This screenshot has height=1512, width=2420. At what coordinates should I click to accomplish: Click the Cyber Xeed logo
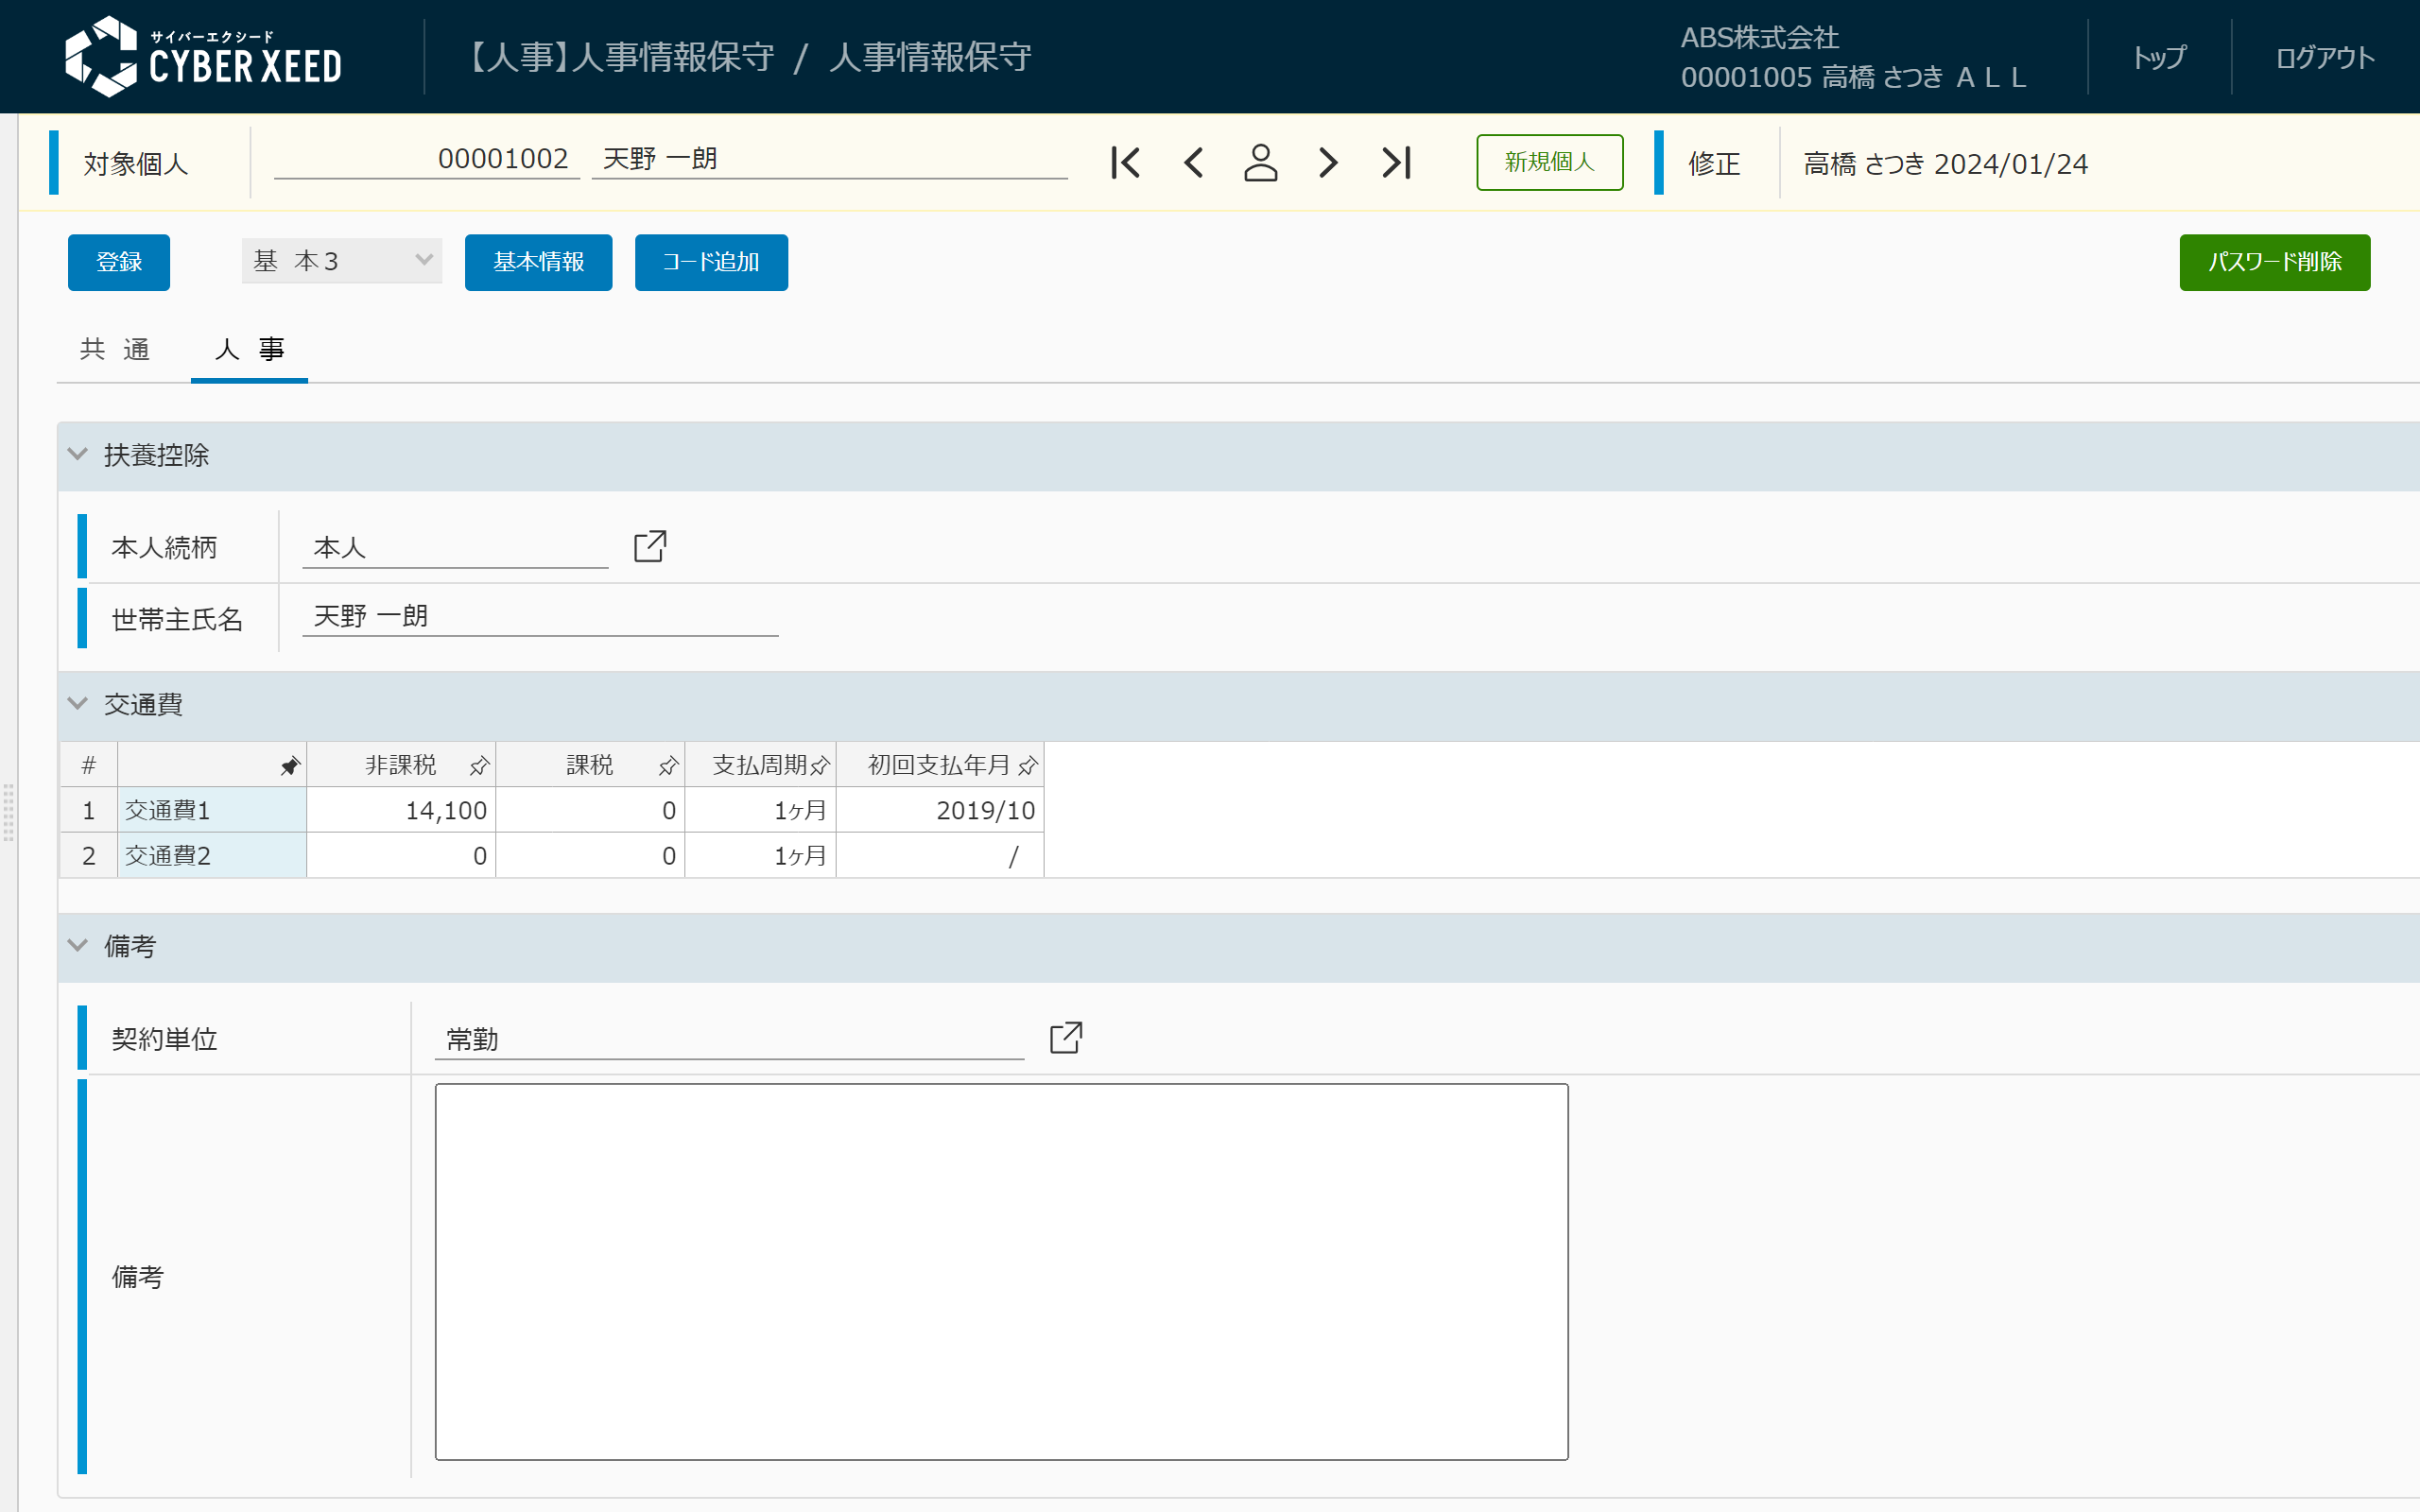tap(203, 57)
